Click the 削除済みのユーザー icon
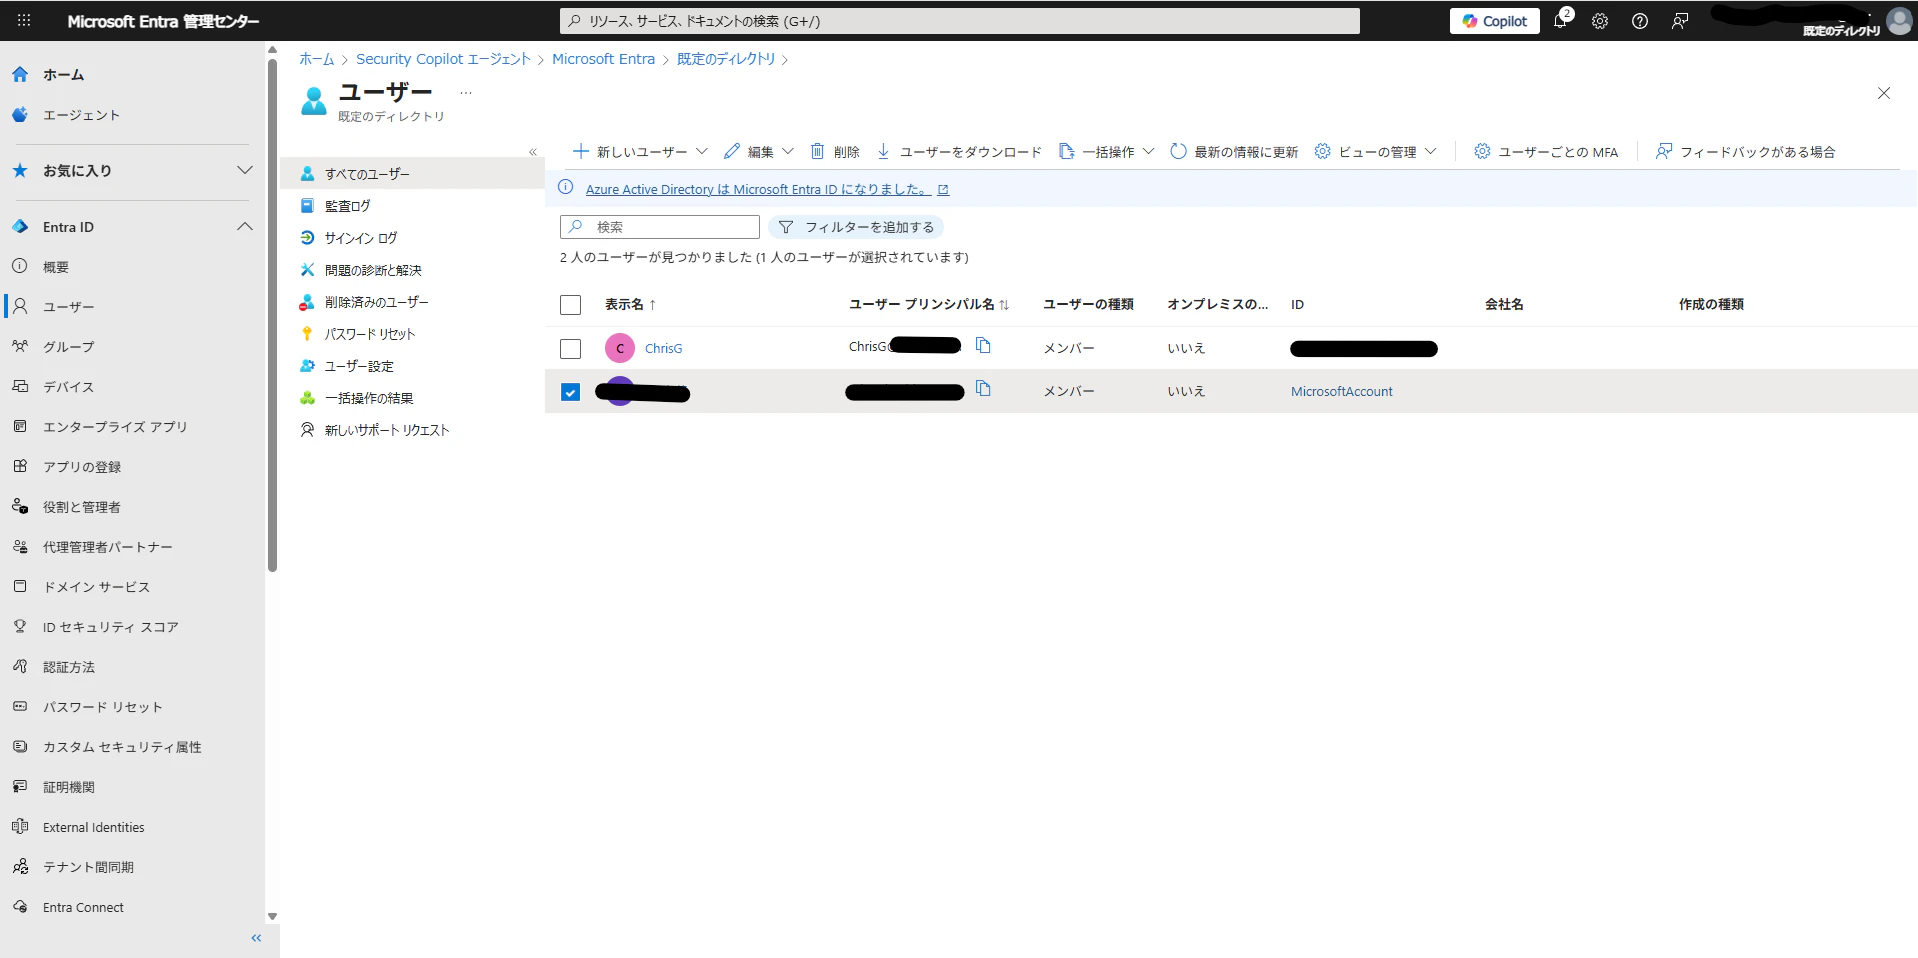The image size is (1918, 958). point(308,301)
